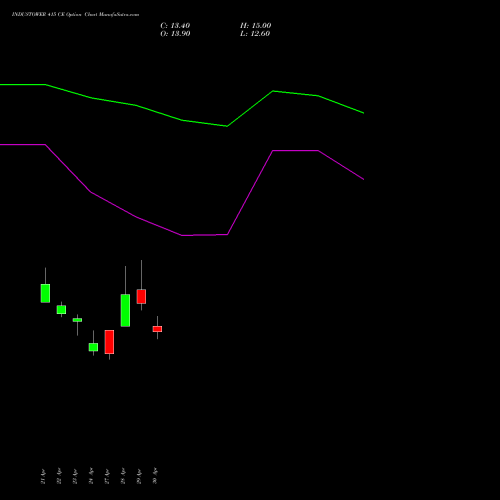Click the small green candlestick for 23 Apr

coord(77,320)
